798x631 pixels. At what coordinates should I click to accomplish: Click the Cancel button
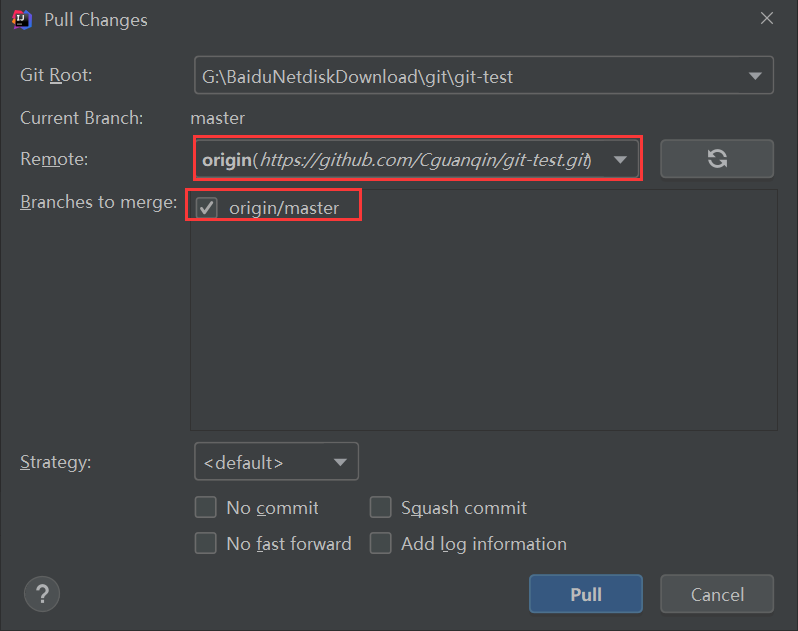point(717,594)
